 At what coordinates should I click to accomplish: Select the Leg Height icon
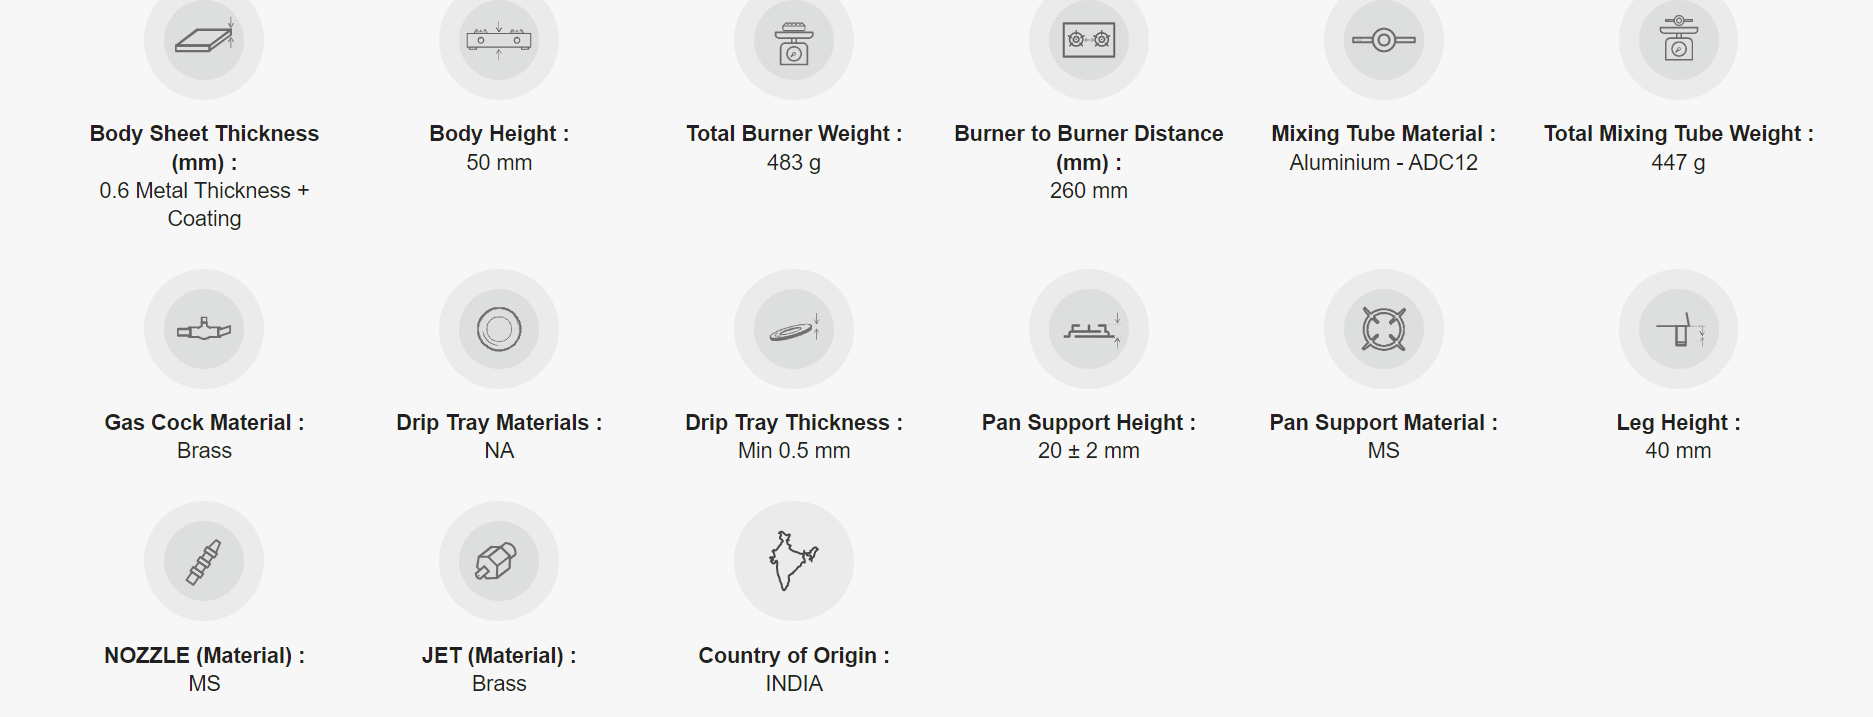point(1678,329)
